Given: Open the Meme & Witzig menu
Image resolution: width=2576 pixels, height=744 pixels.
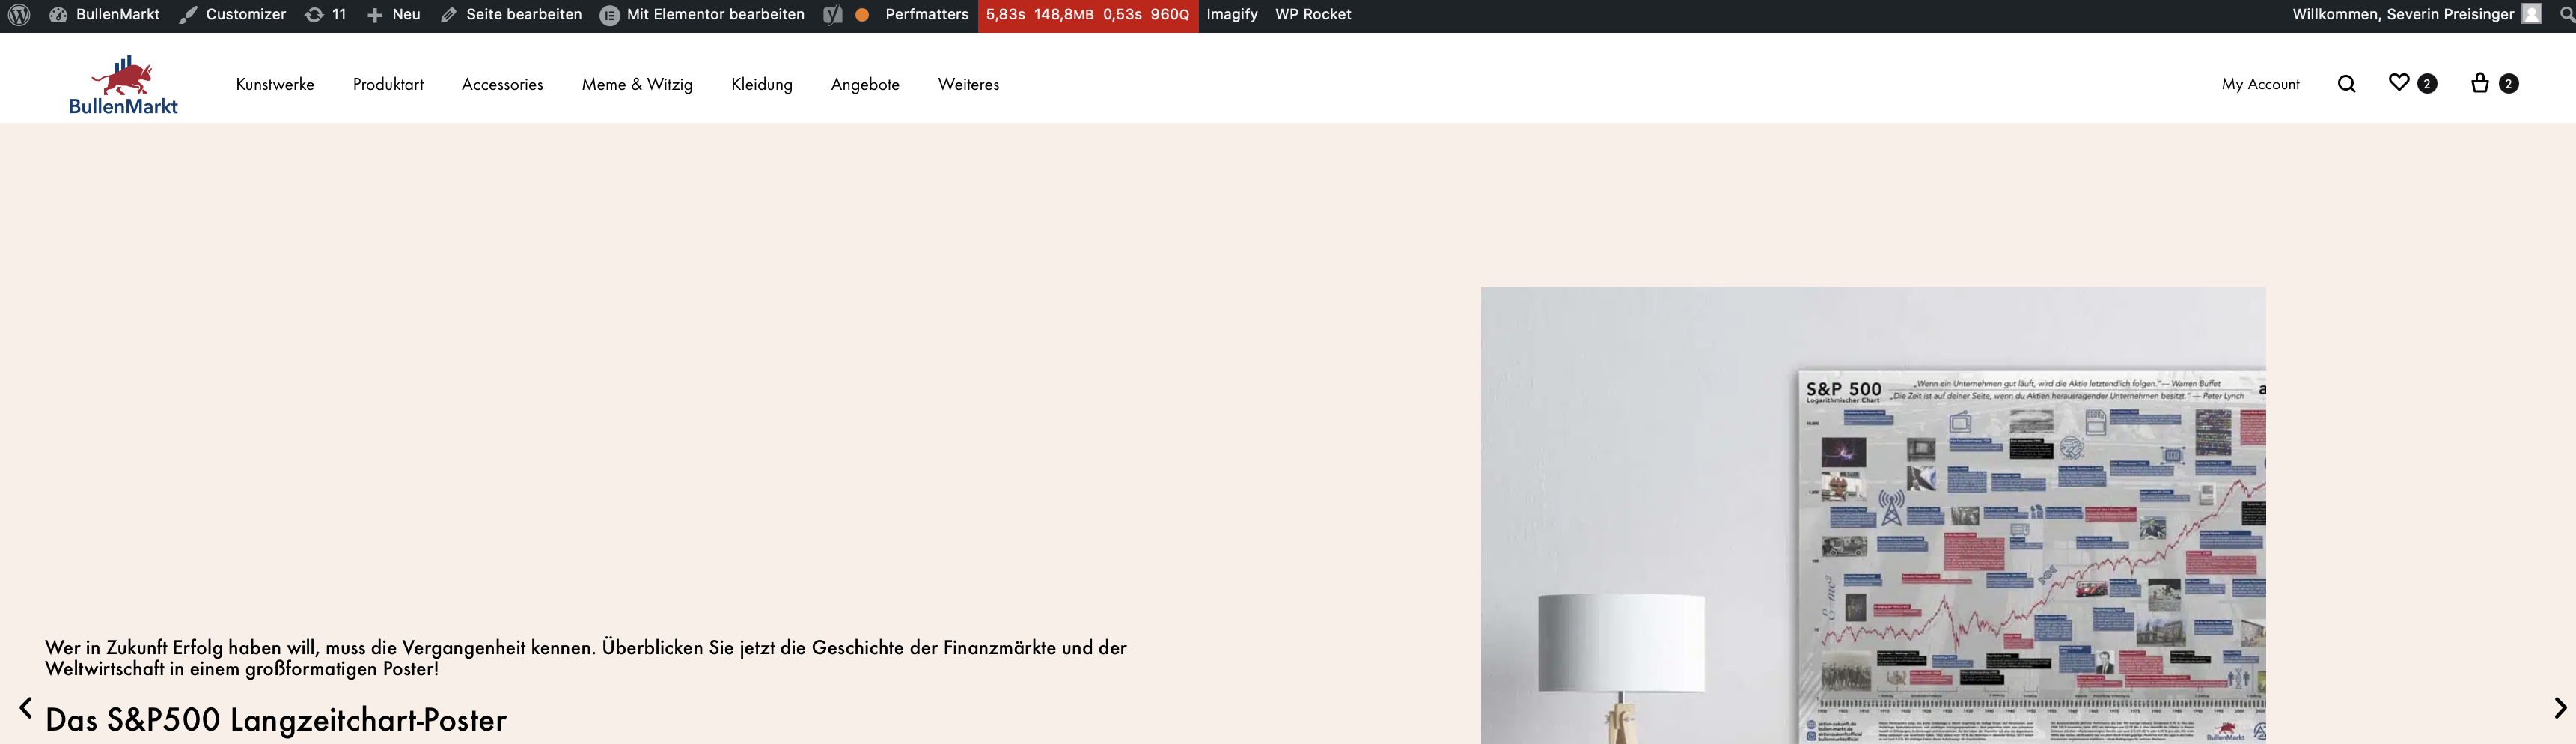Looking at the screenshot, I should point(637,84).
